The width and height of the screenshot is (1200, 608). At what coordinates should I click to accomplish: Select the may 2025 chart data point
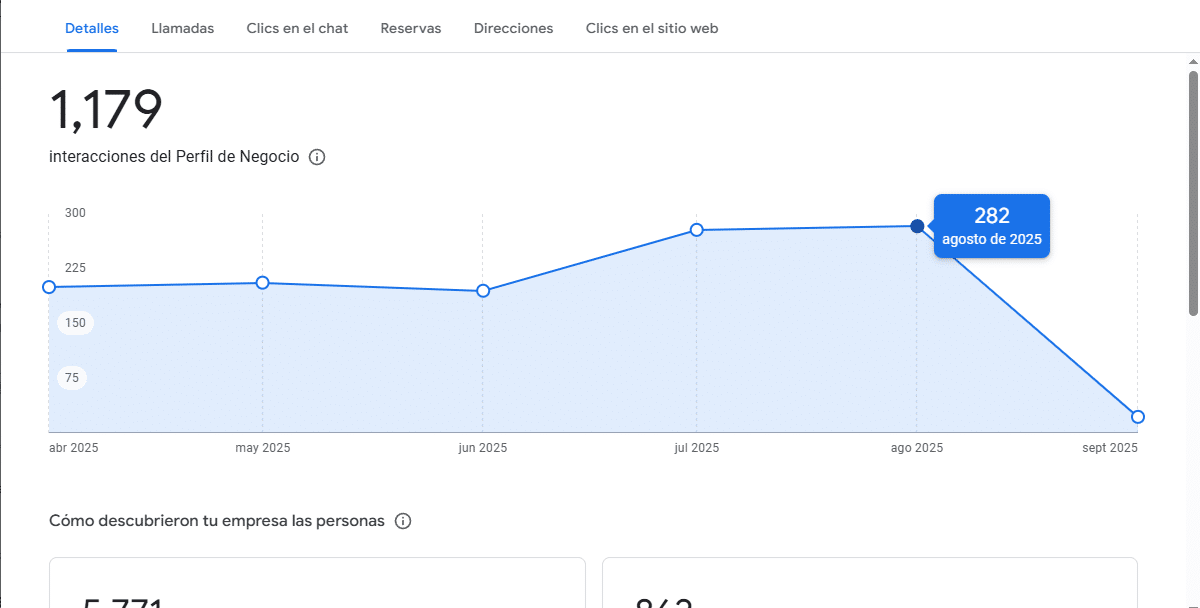(263, 283)
